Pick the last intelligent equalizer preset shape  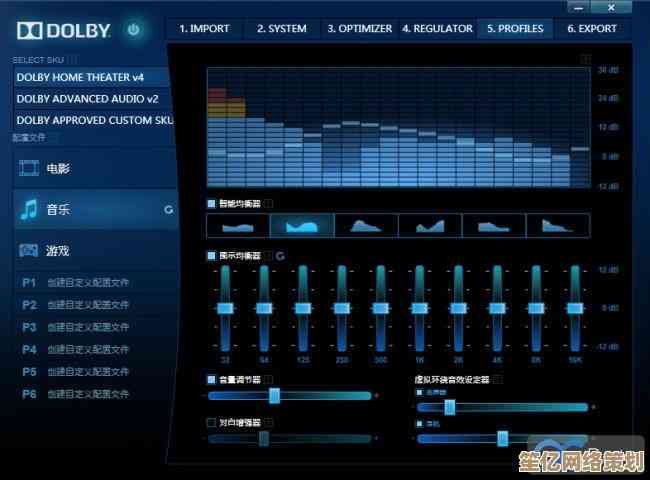click(x=558, y=226)
